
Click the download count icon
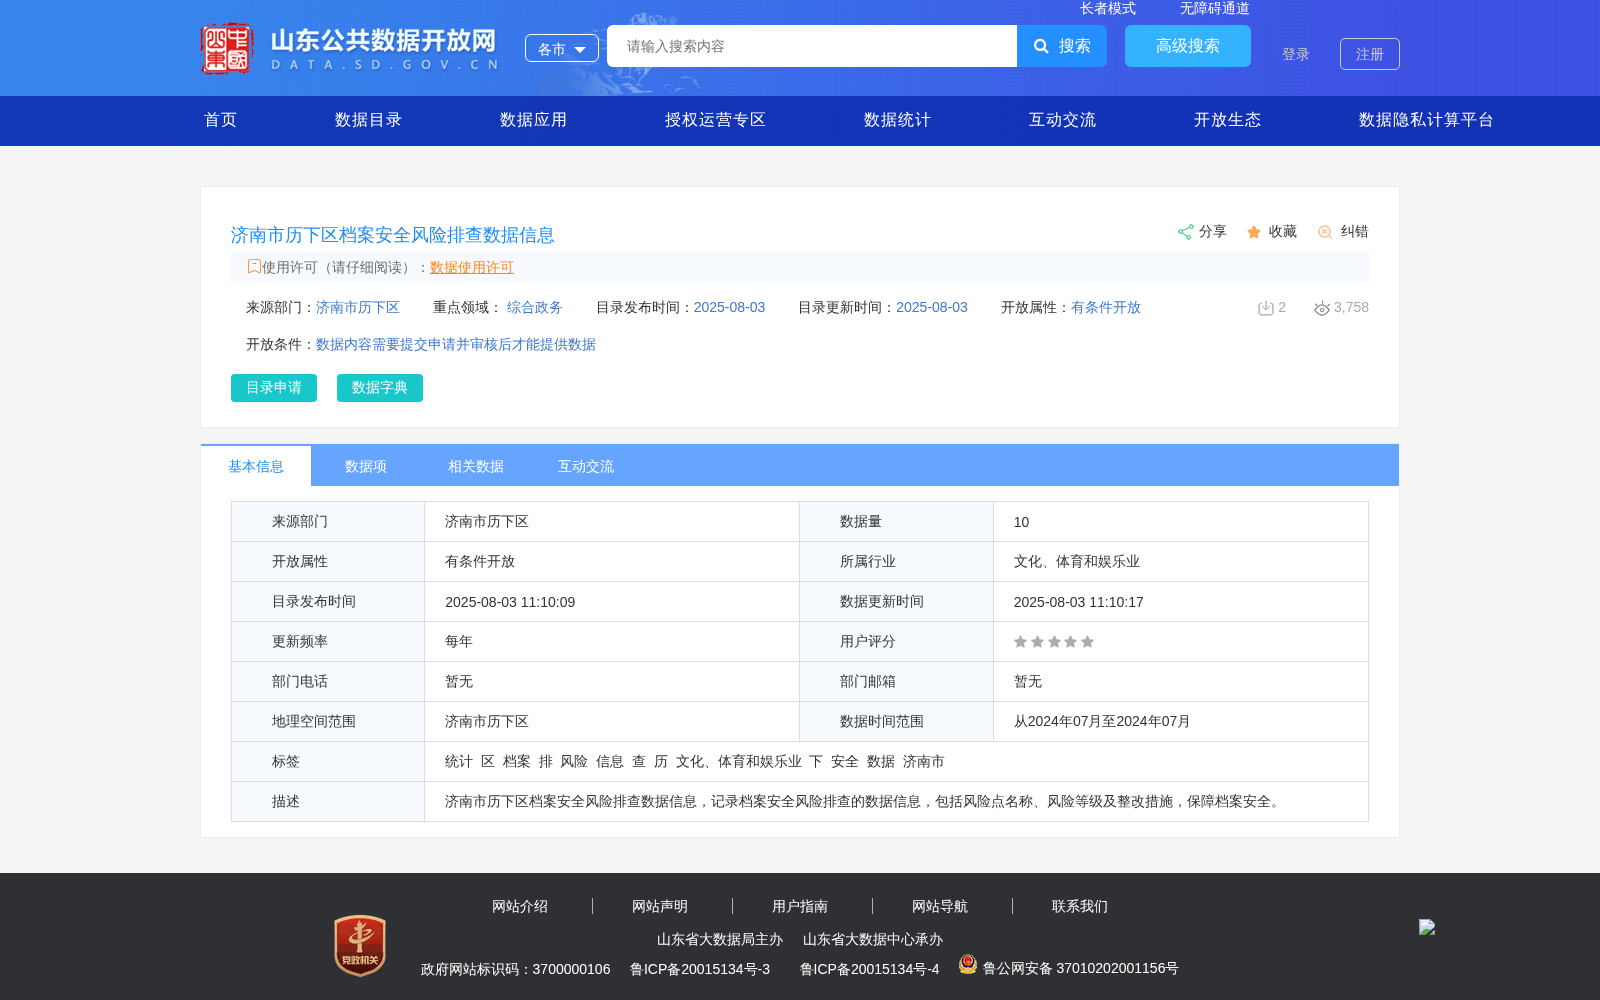[x=1265, y=308]
